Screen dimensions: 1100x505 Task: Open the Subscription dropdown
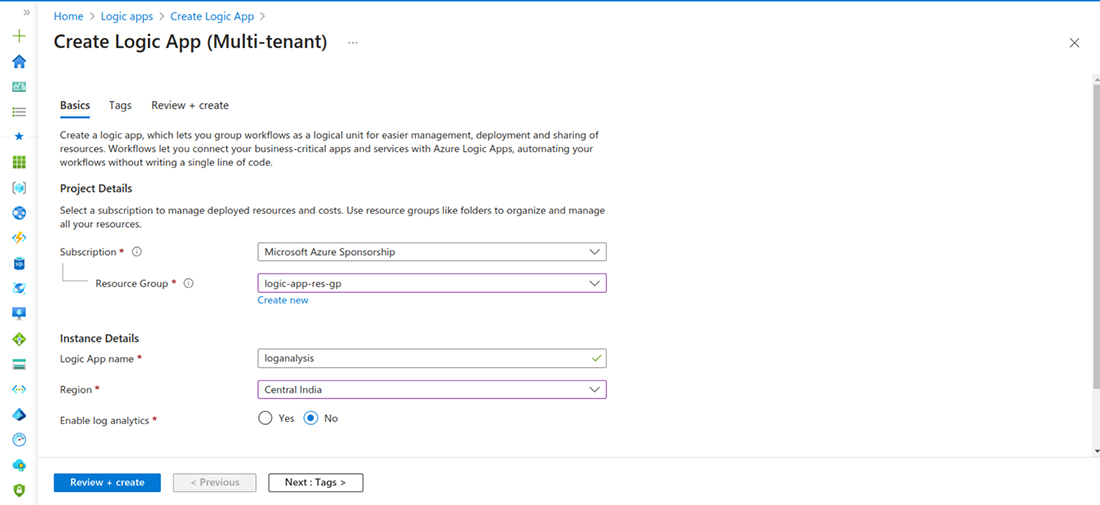point(432,252)
